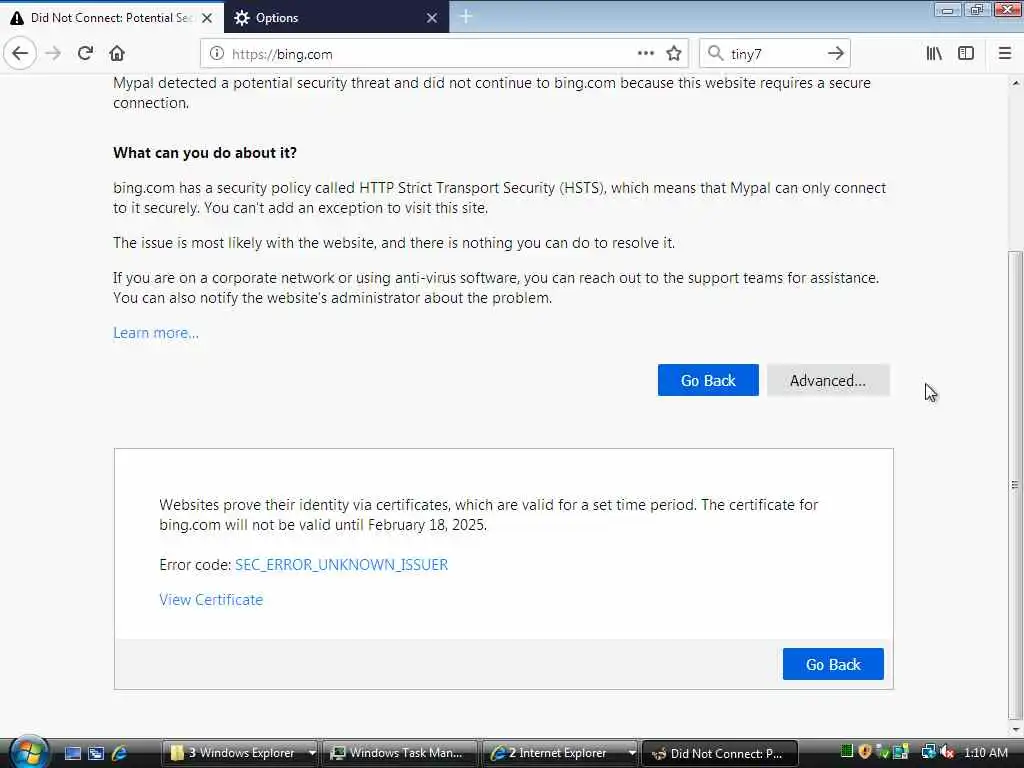The width and height of the screenshot is (1024, 768).
Task: Click the 1:10 AM clock
Action: pyautogui.click(x=985, y=753)
